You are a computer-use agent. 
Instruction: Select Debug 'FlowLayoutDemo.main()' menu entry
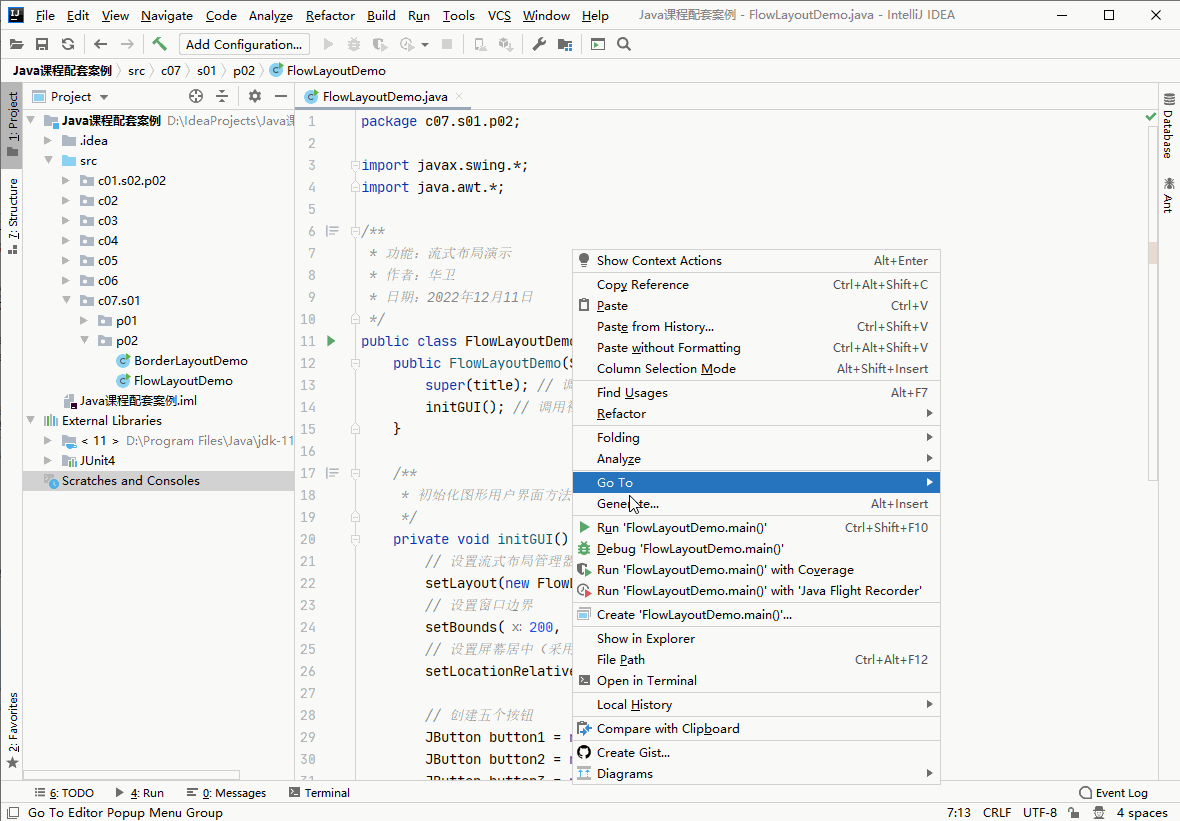tap(756, 549)
